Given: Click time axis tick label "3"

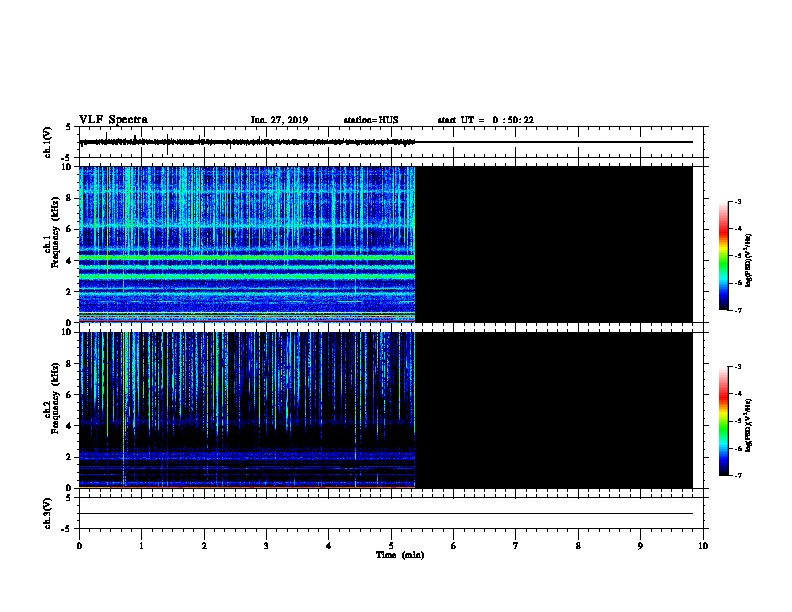Looking at the screenshot, I should (x=266, y=546).
